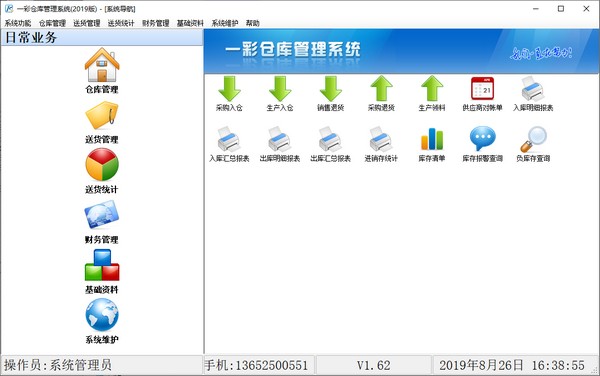Open the 帮助 menu
The width and height of the screenshot is (600, 376).
(x=253, y=23)
